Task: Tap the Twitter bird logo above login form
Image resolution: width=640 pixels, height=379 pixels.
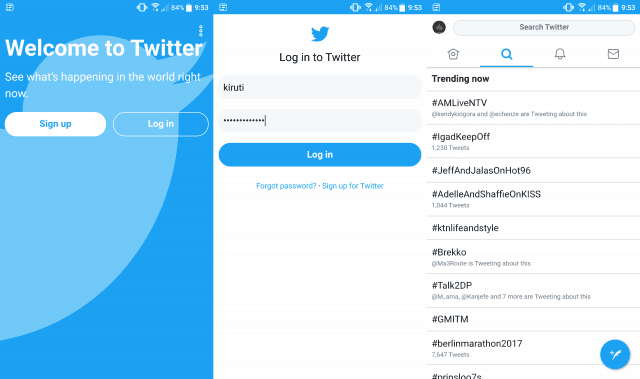Action: click(320, 34)
